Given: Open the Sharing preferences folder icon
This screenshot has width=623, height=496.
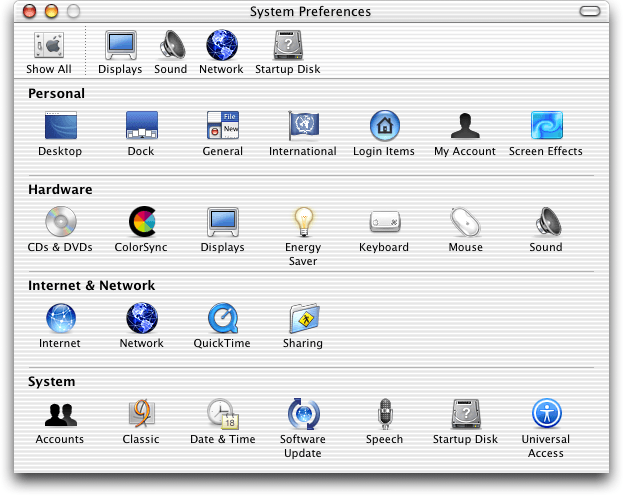Looking at the screenshot, I should (303, 318).
